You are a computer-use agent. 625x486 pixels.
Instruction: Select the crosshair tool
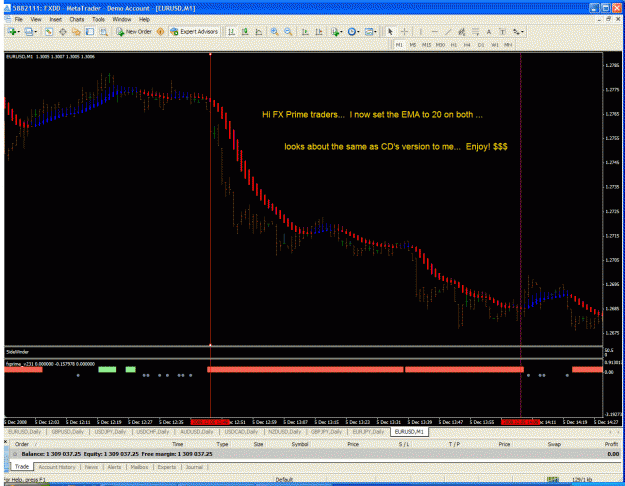[404, 31]
